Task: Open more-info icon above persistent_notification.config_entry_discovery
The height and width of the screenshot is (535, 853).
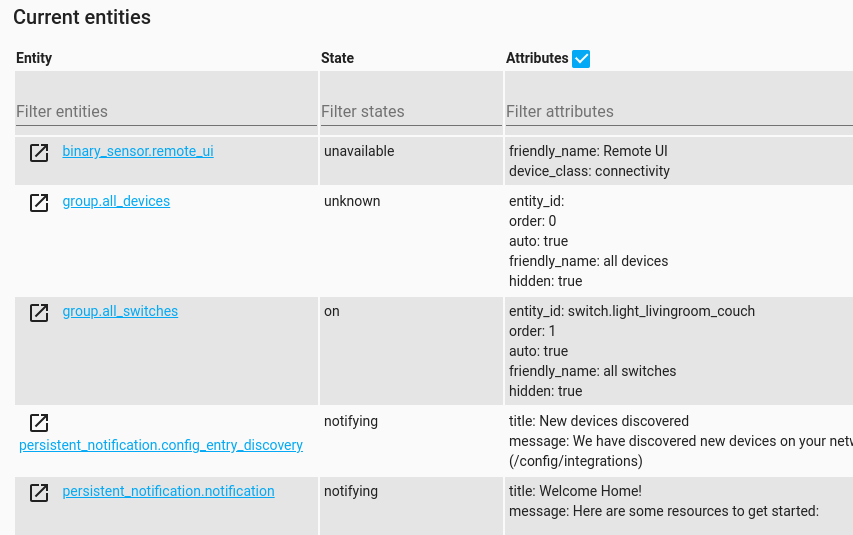Action: 39,423
